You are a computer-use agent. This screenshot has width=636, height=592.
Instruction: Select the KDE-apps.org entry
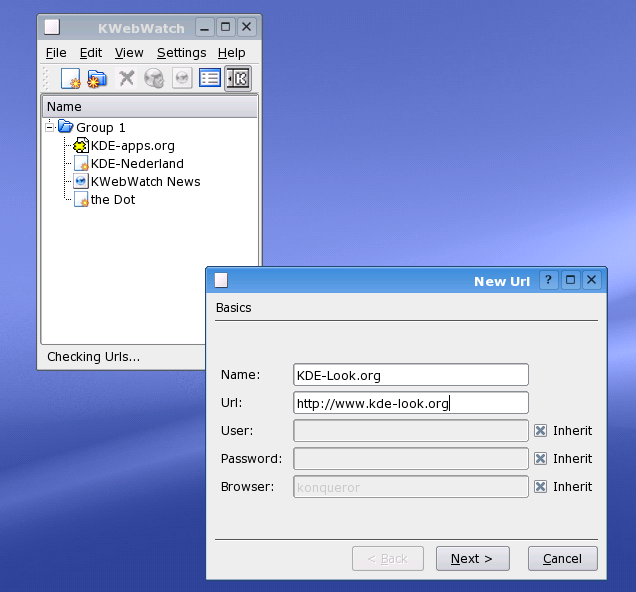[x=133, y=146]
